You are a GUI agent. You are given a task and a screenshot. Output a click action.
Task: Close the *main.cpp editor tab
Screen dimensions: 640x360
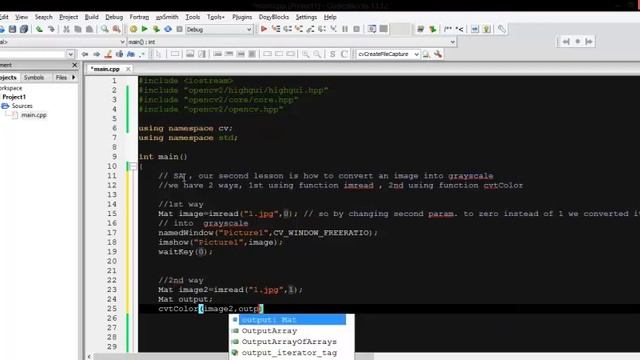pos(128,69)
